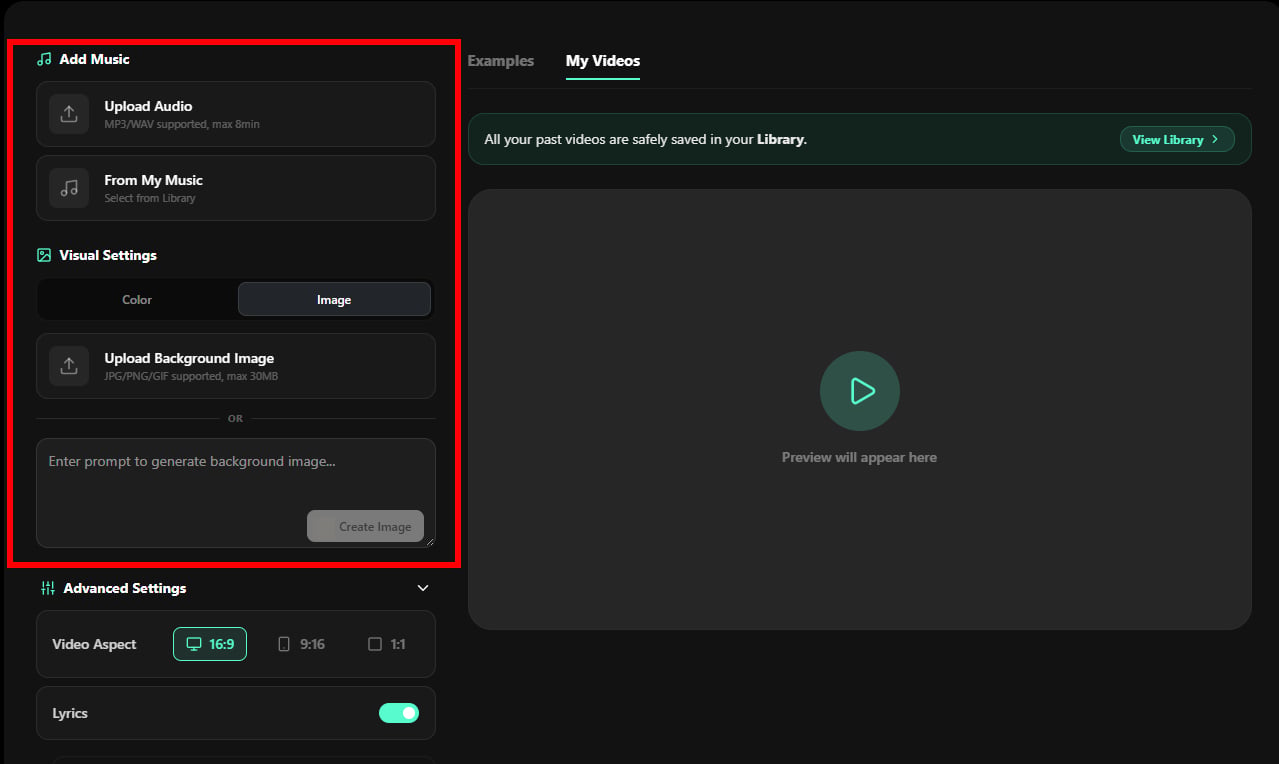Choose 16:9 video aspect ratio
The image size is (1279, 764).
pos(210,644)
